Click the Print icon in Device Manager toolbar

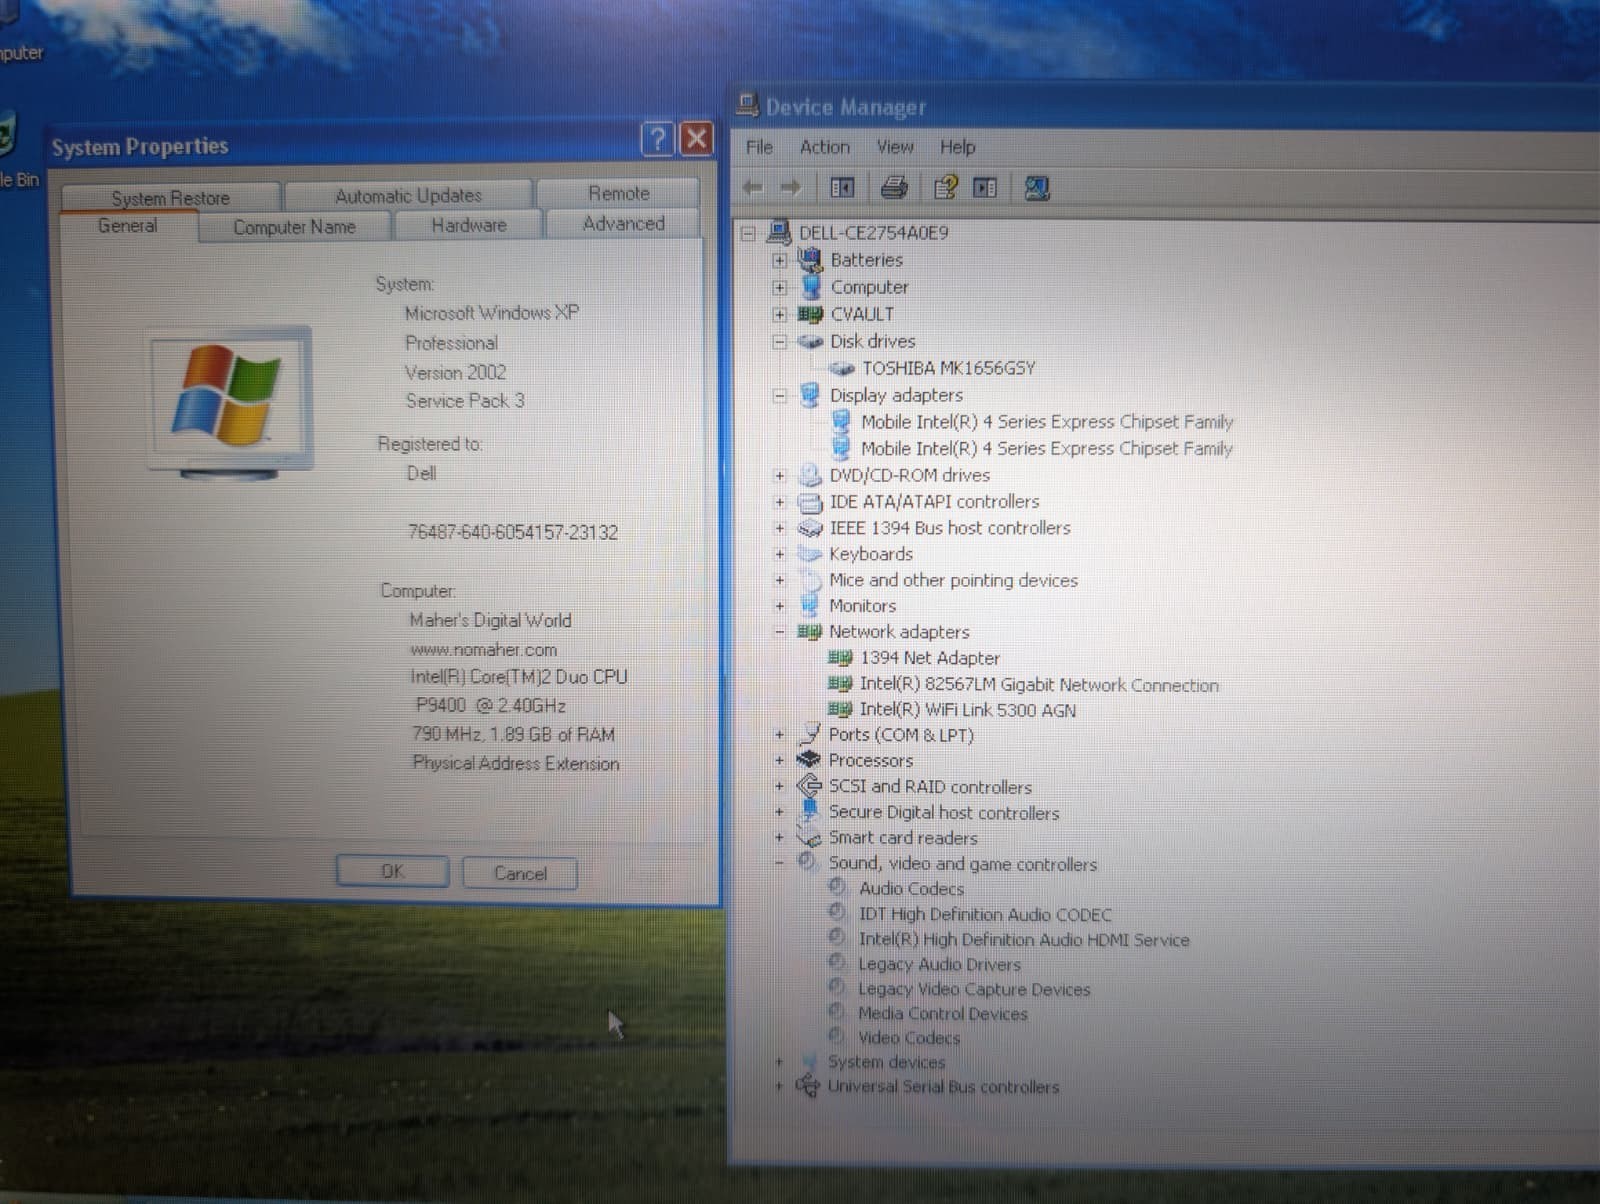[x=894, y=187]
